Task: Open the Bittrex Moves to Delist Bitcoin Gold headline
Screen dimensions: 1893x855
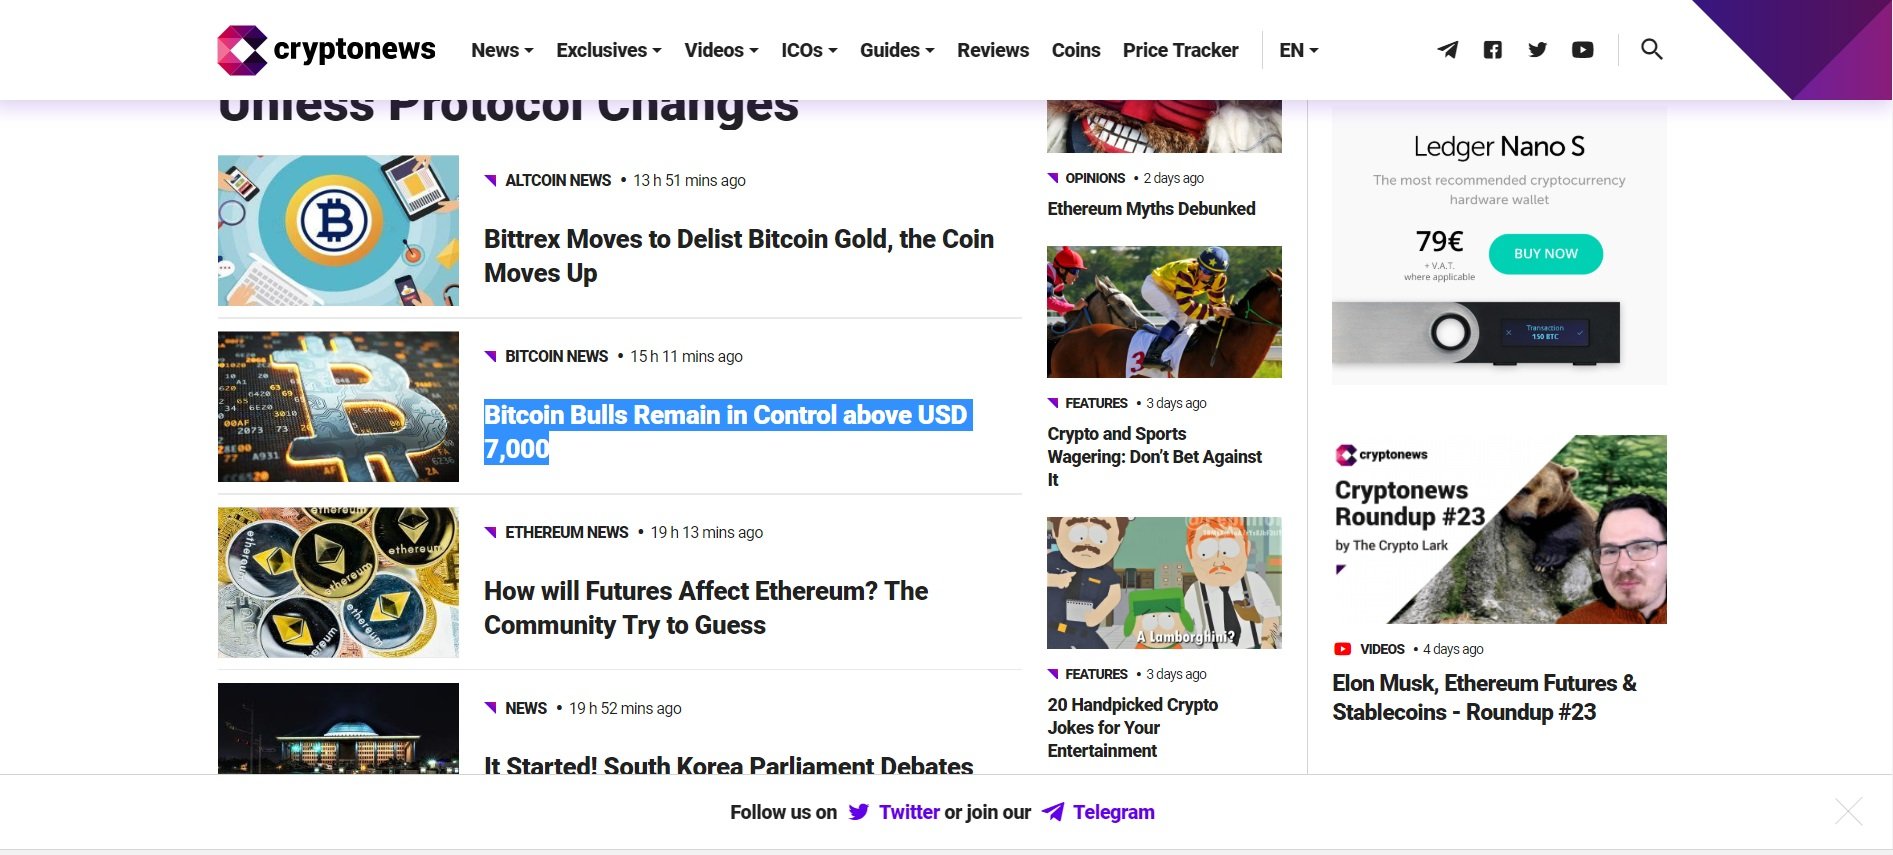Action: coord(739,256)
